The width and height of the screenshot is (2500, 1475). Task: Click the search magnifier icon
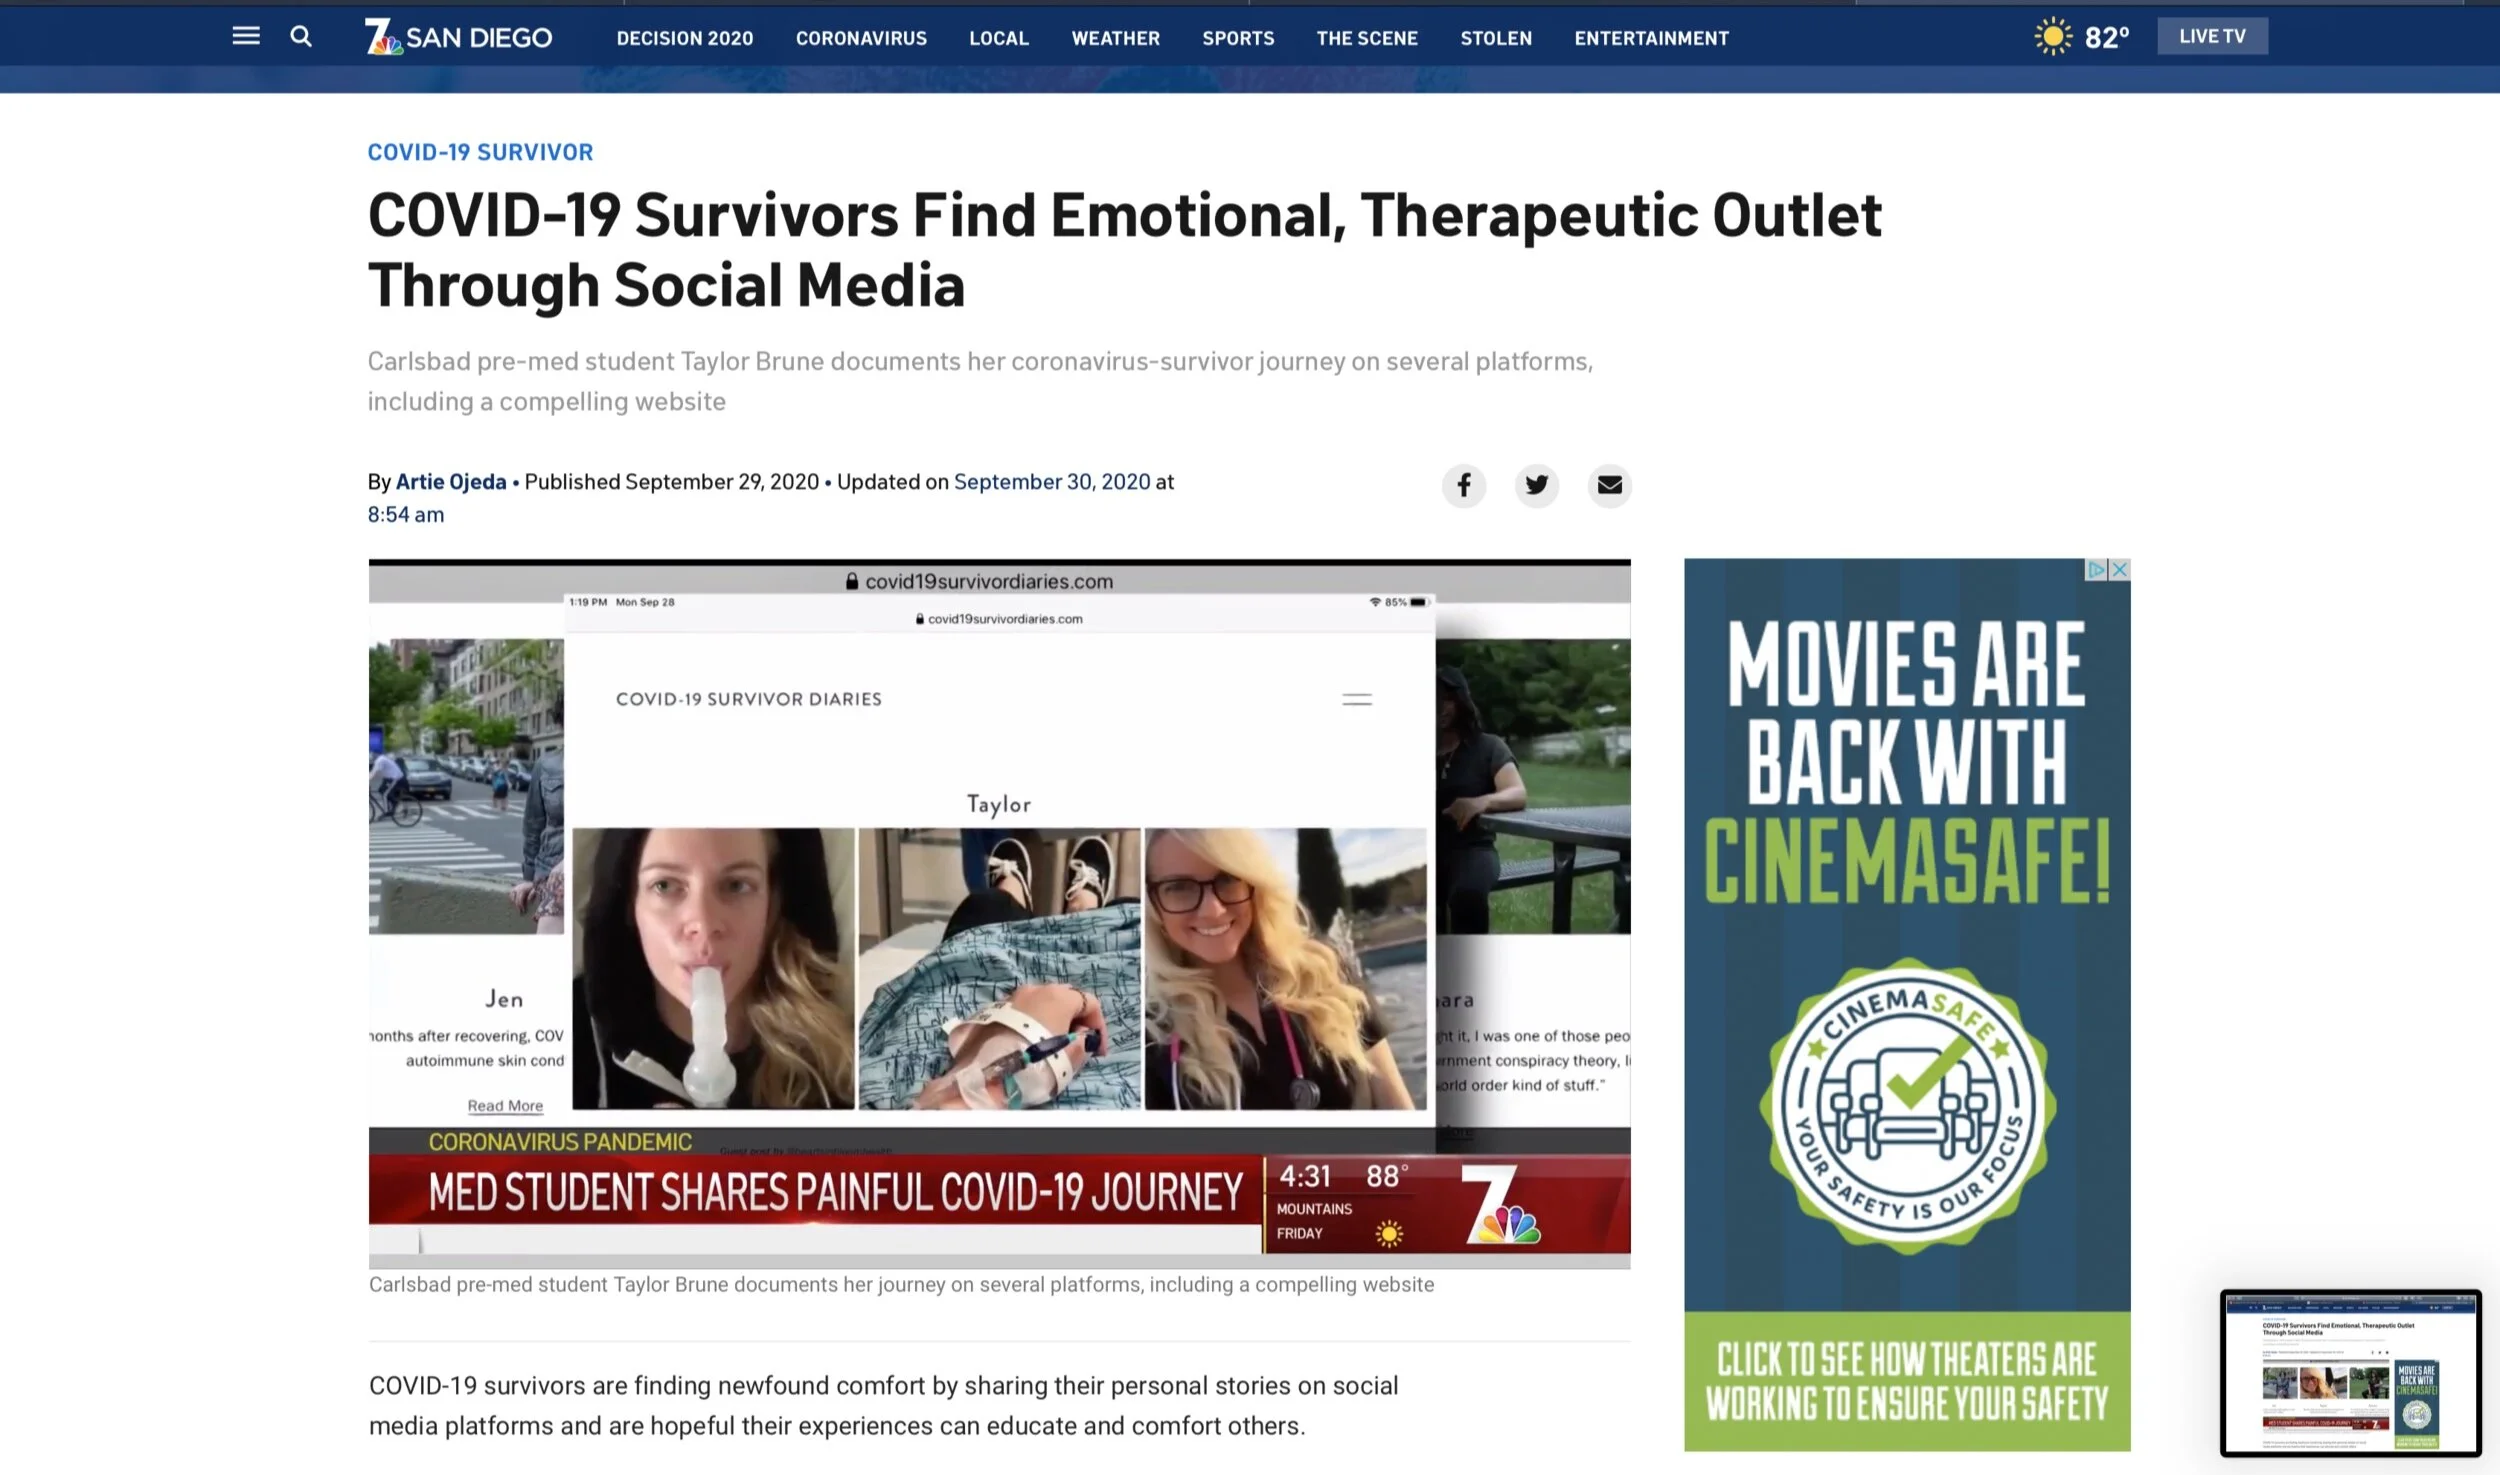point(301,37)
